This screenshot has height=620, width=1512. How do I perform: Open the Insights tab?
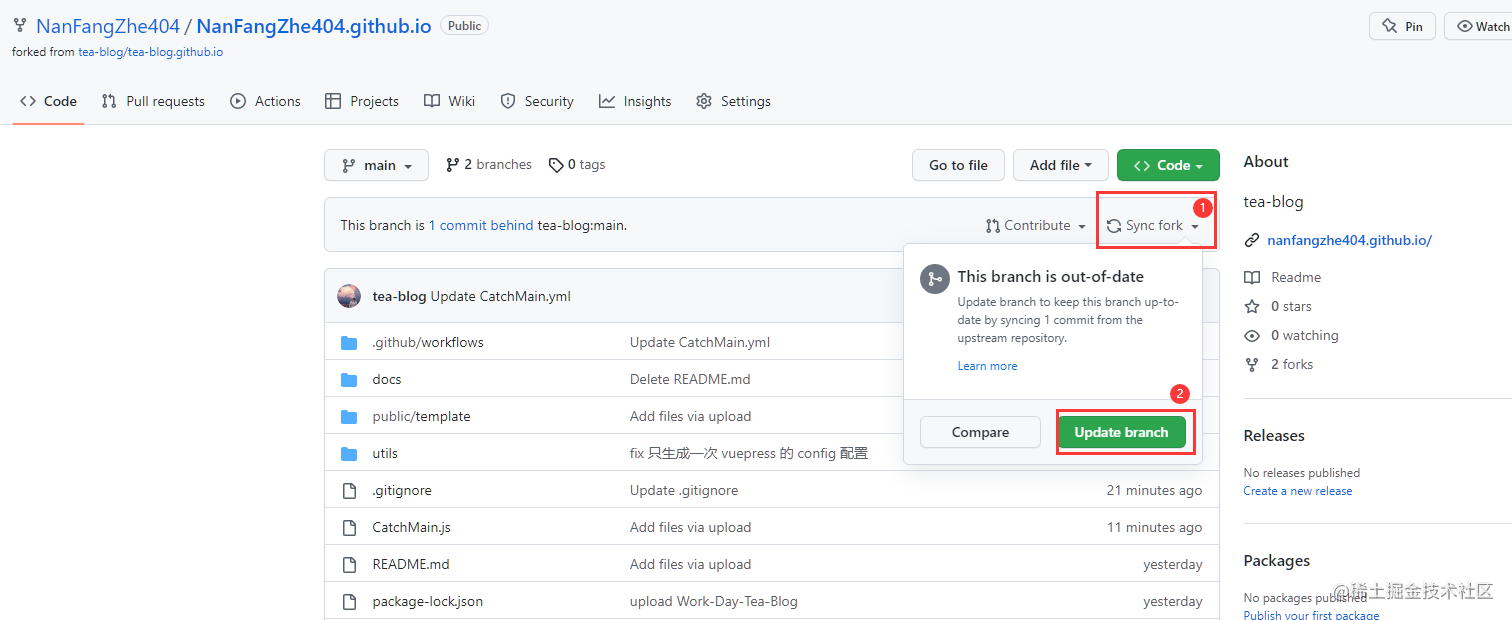click(635, 101)
